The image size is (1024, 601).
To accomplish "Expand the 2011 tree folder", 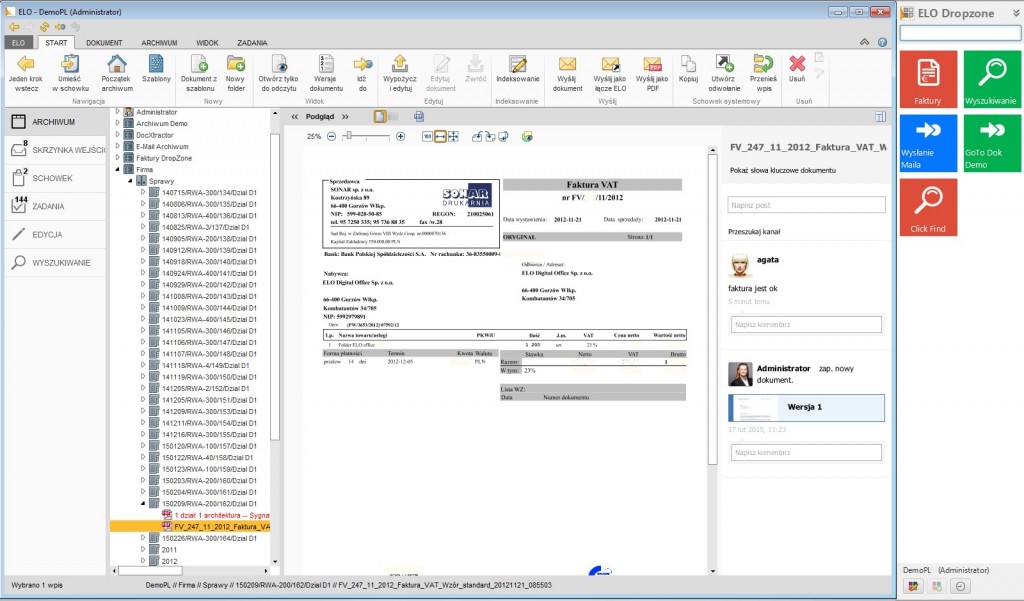I will pos(143,549).
